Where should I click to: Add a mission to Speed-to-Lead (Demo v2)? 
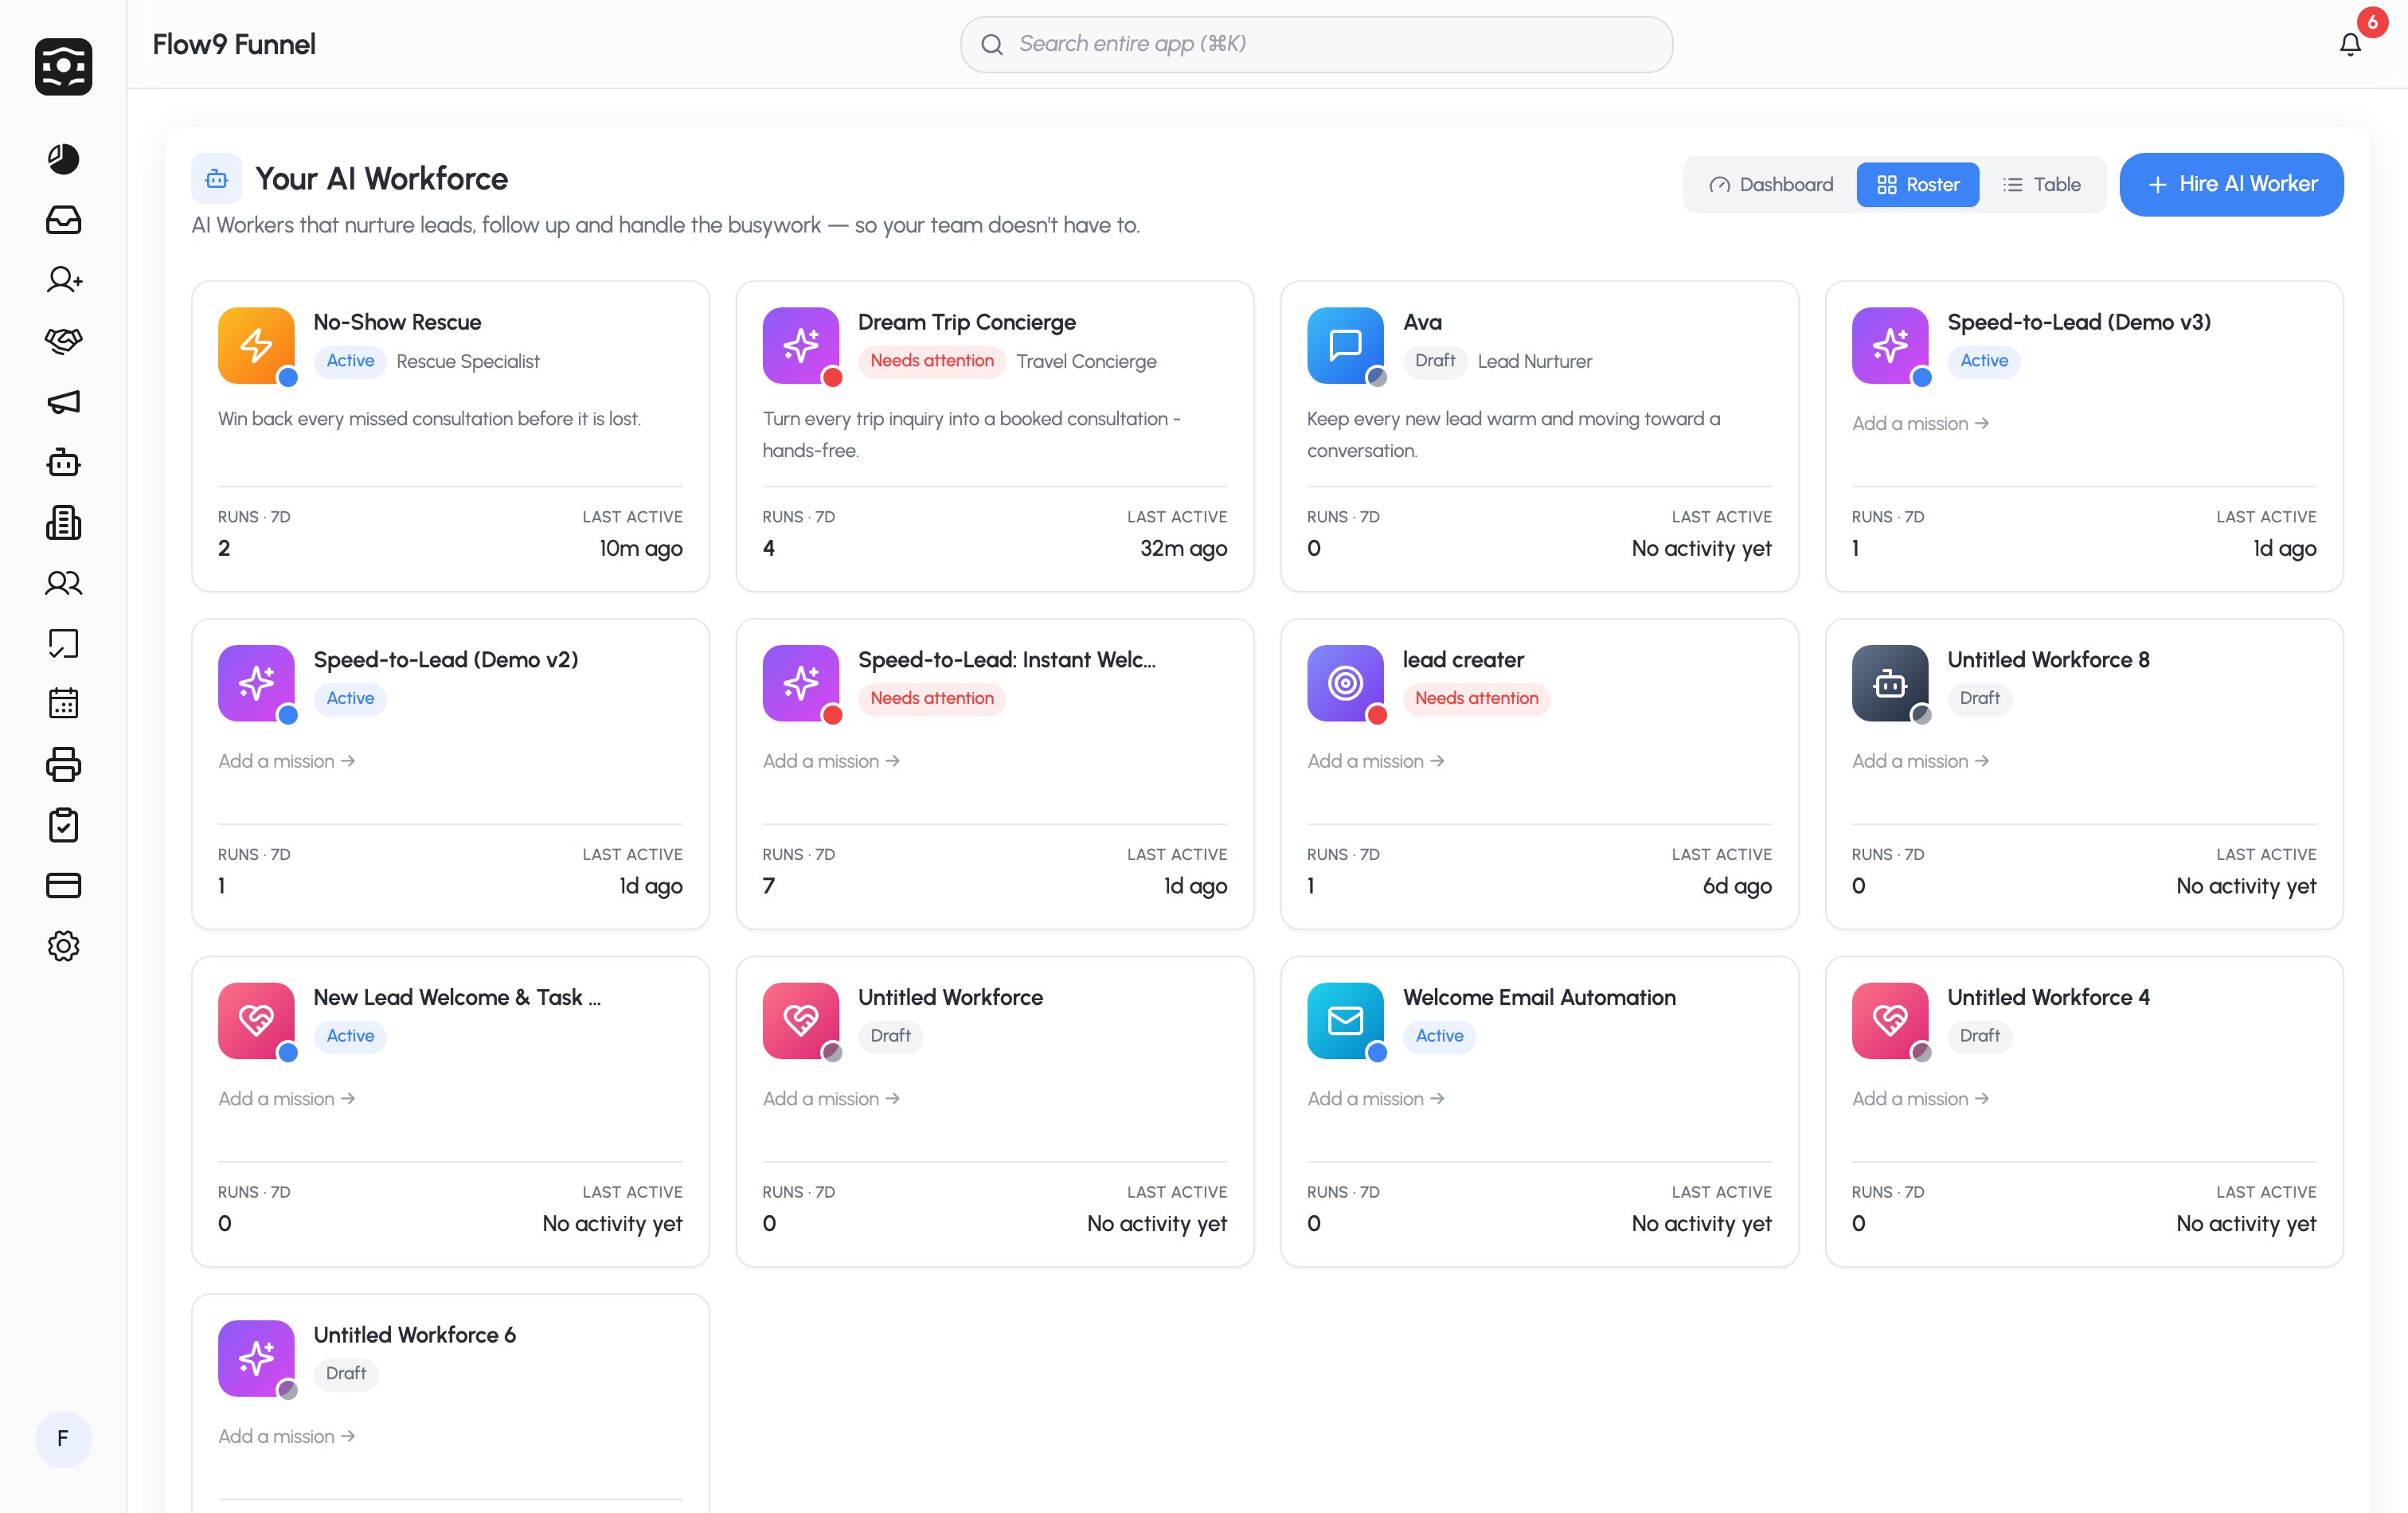click(286, 762)
